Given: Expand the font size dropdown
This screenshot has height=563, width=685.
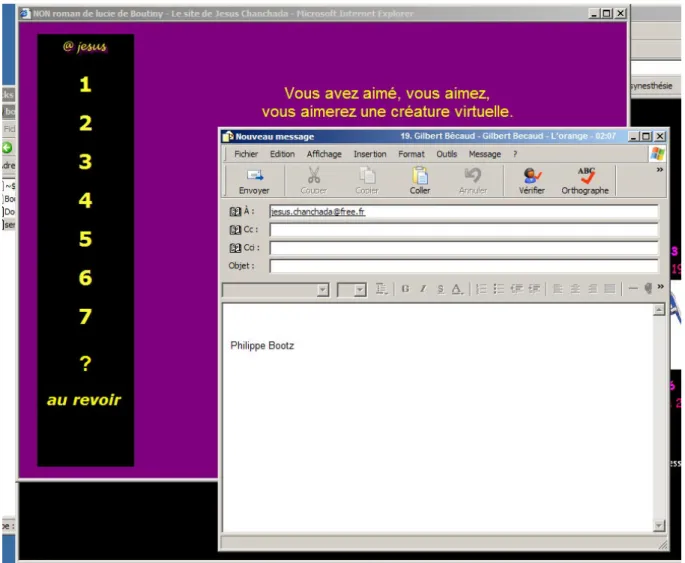Looking at the screenshot, I should (x=360, y=290).
